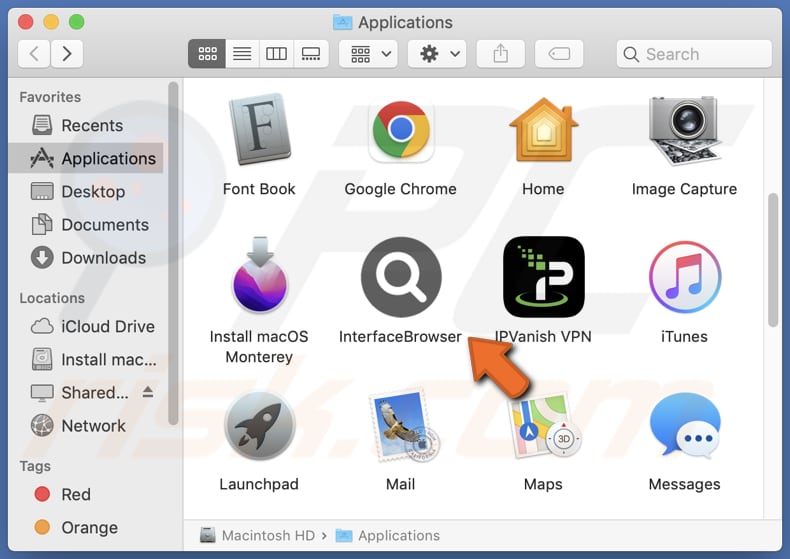790x559 pixels.
Task: Open iCloud Drive in sidebar Locations
Action: point(107,326)
